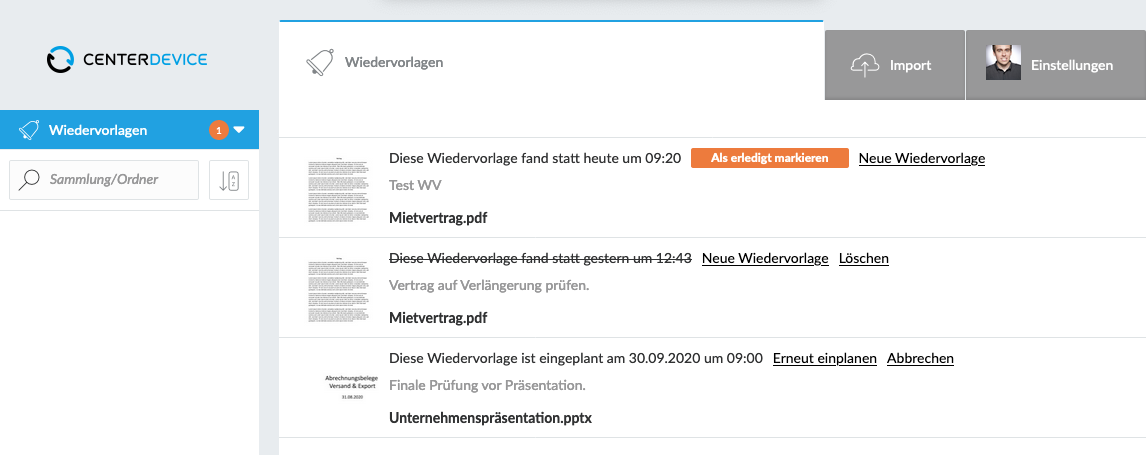Click the Löschen link

click(x=864, y=258)
